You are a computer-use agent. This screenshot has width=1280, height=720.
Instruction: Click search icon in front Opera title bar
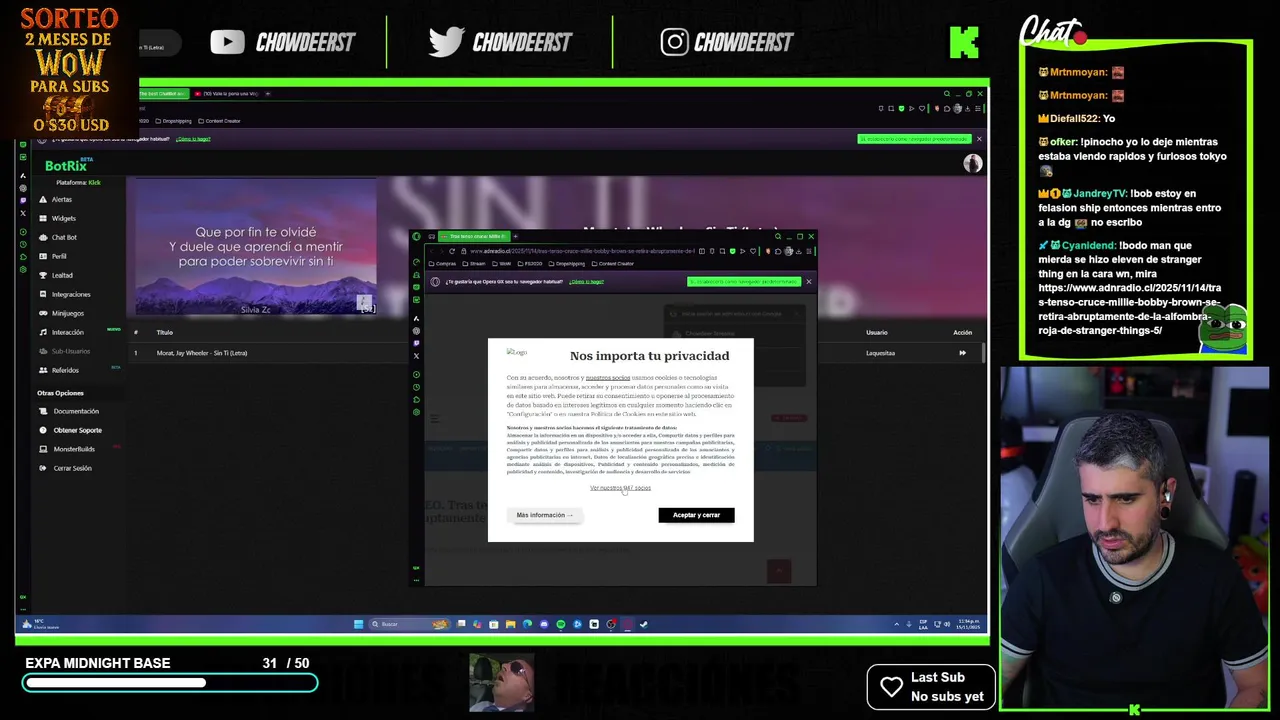[x=777, y=237]
